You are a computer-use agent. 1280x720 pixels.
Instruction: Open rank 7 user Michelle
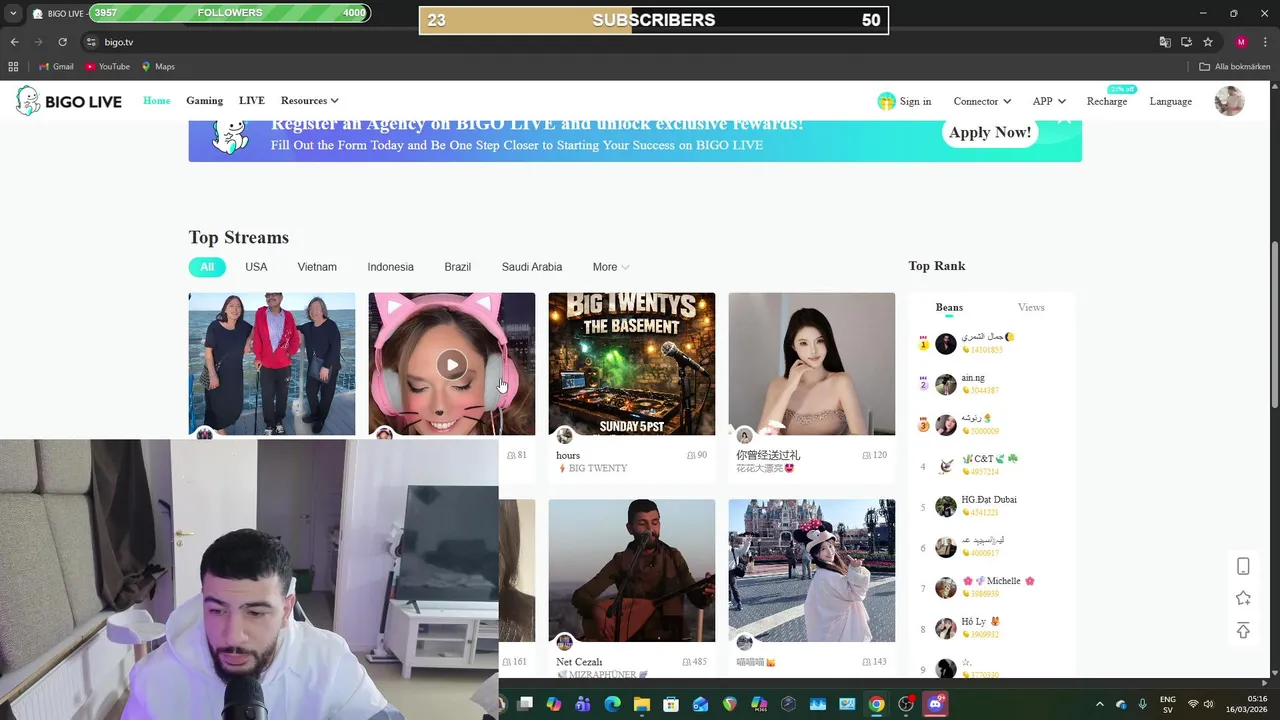pyautogui.click(x=998, y=581)
